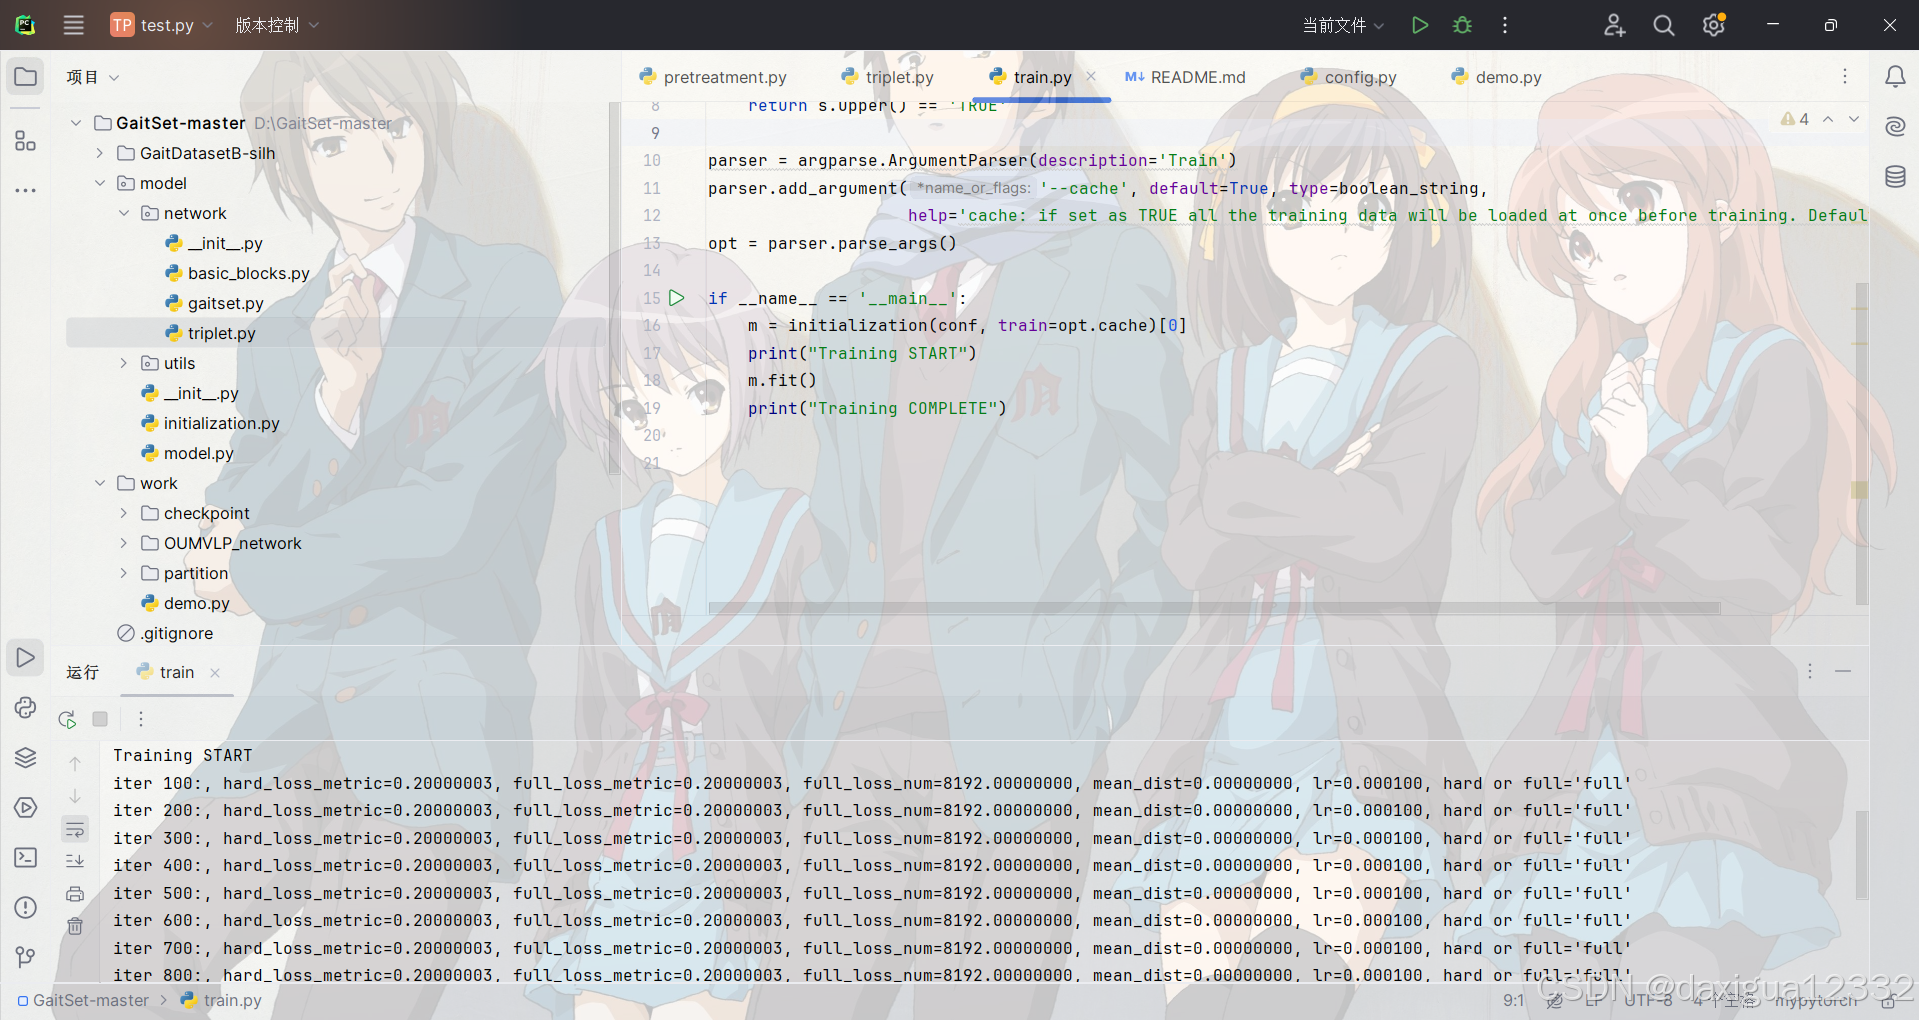Image resolution: width=1919 pixels, height=1020 pixels.
Task: Switch to config.py tab
Action: (1349, 77)
